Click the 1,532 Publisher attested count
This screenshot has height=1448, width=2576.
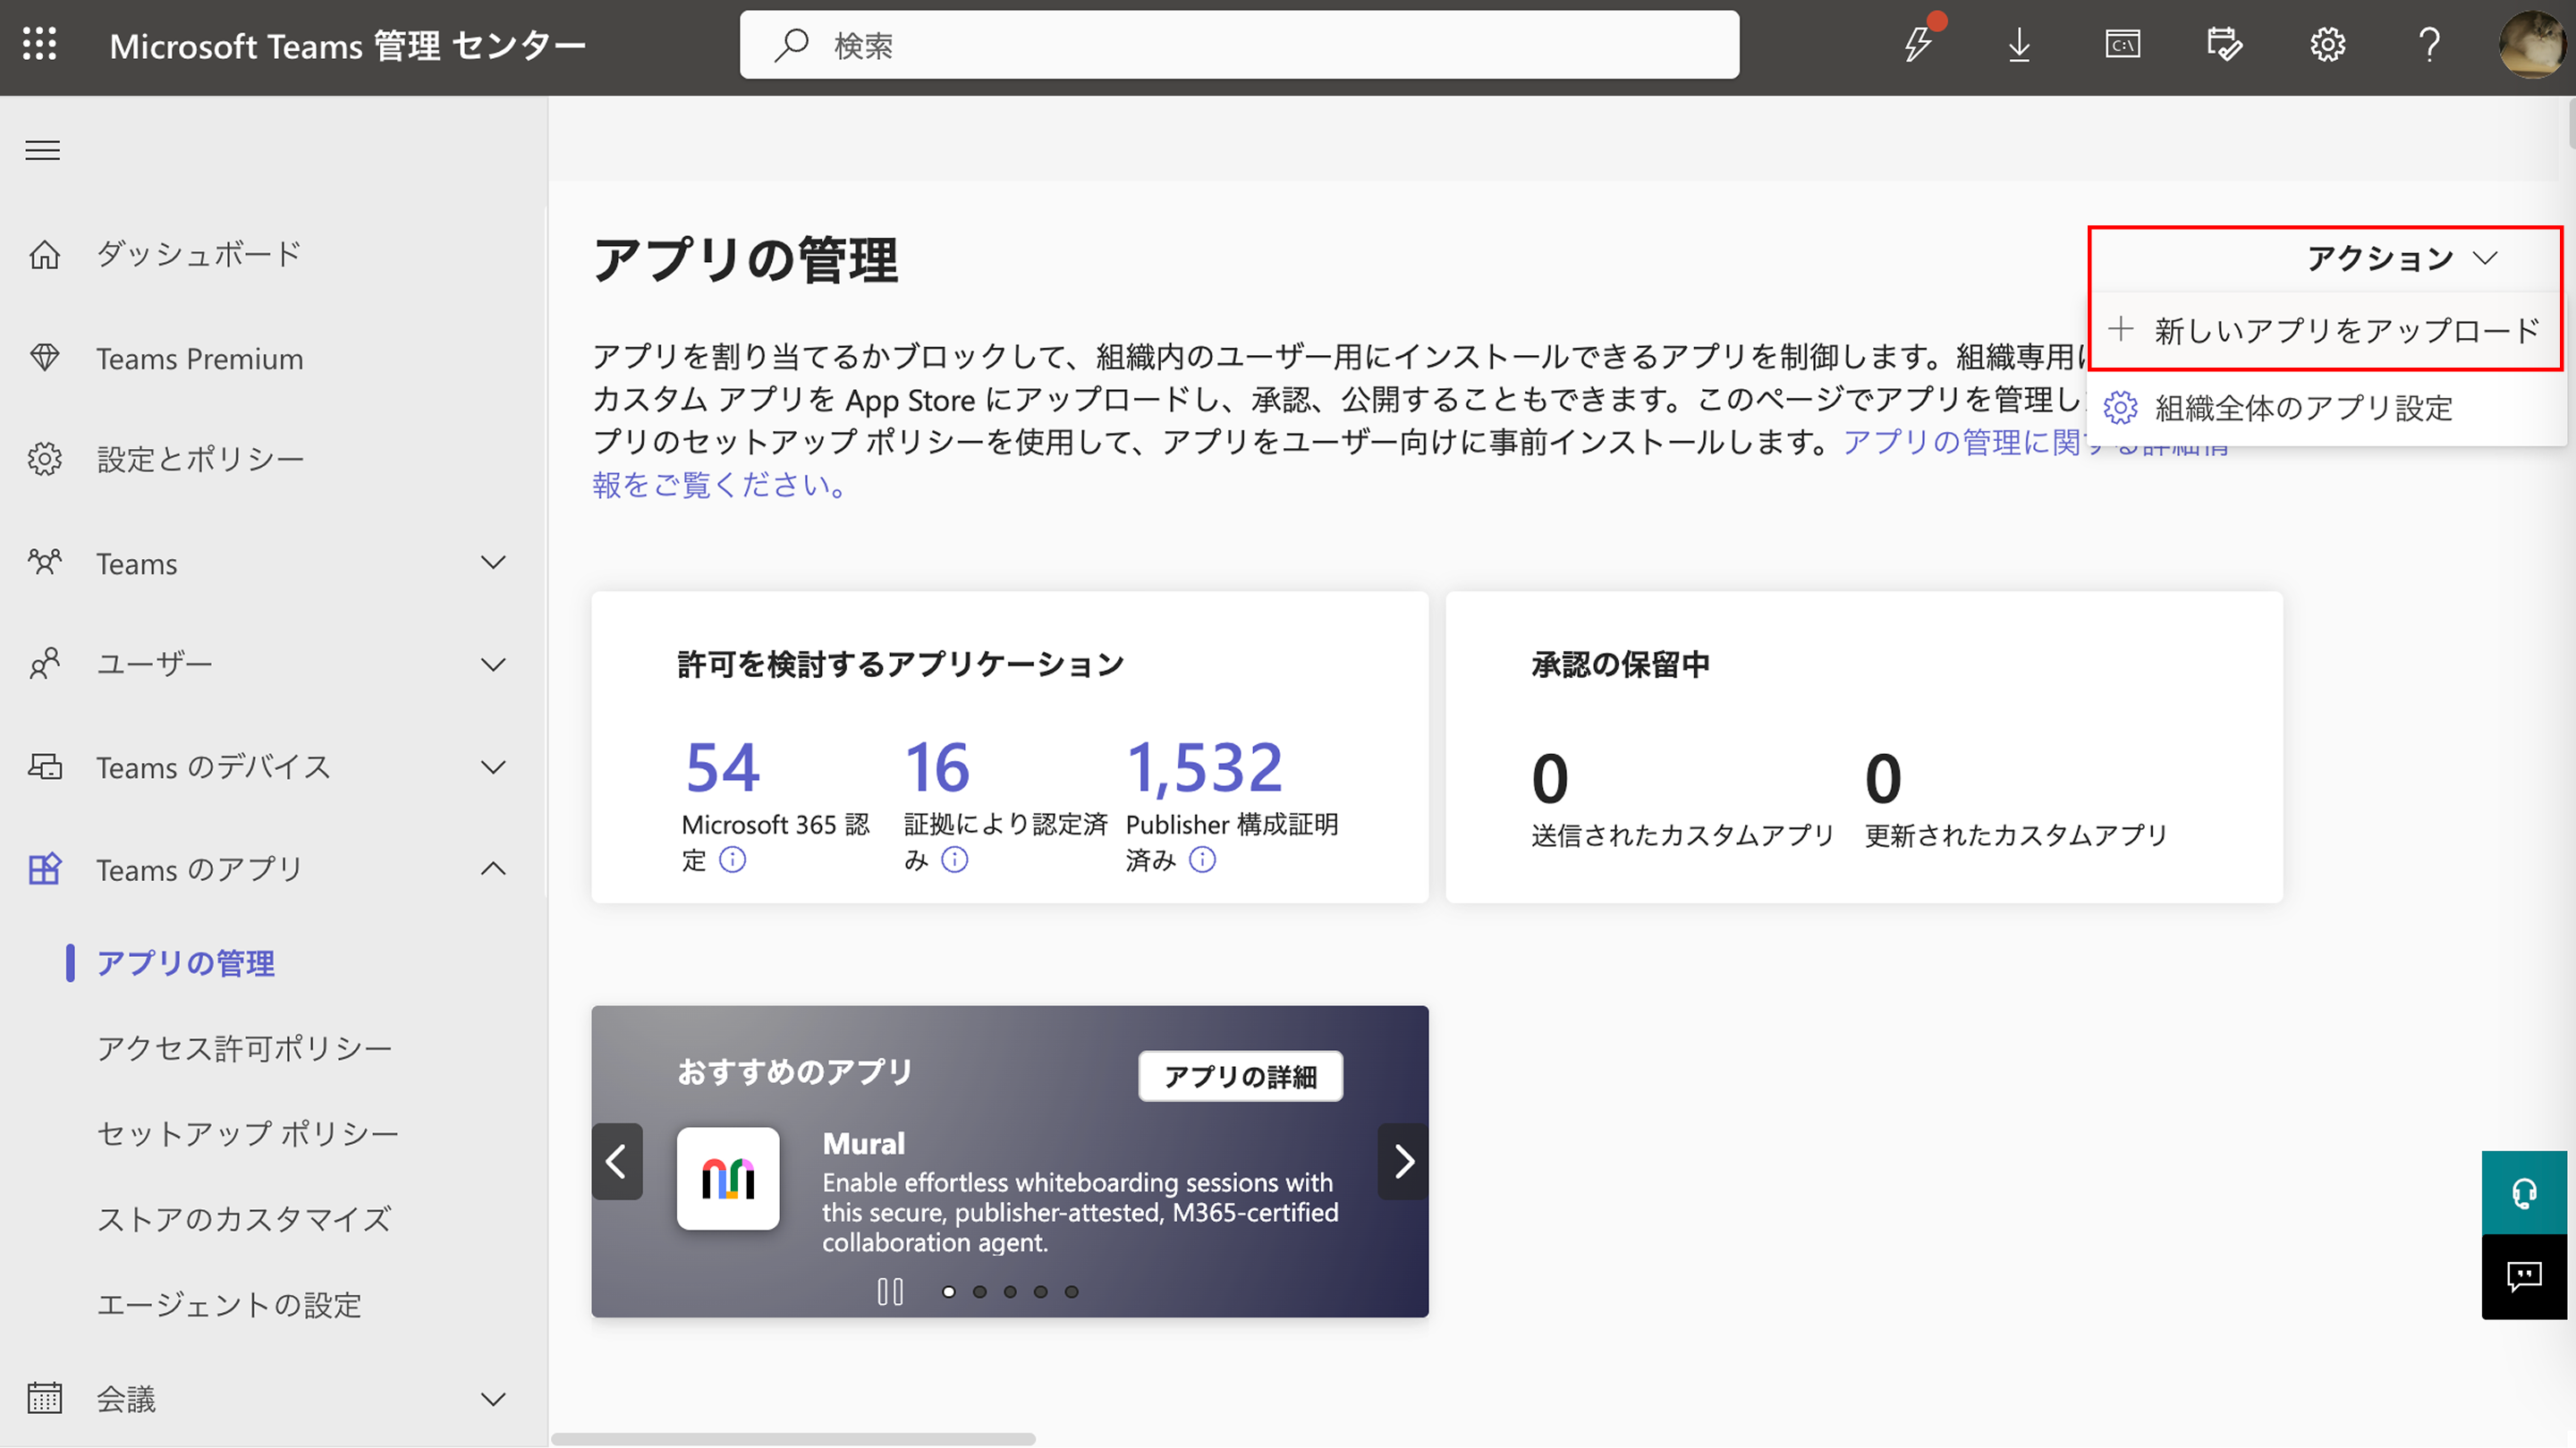click(1205, 768)
